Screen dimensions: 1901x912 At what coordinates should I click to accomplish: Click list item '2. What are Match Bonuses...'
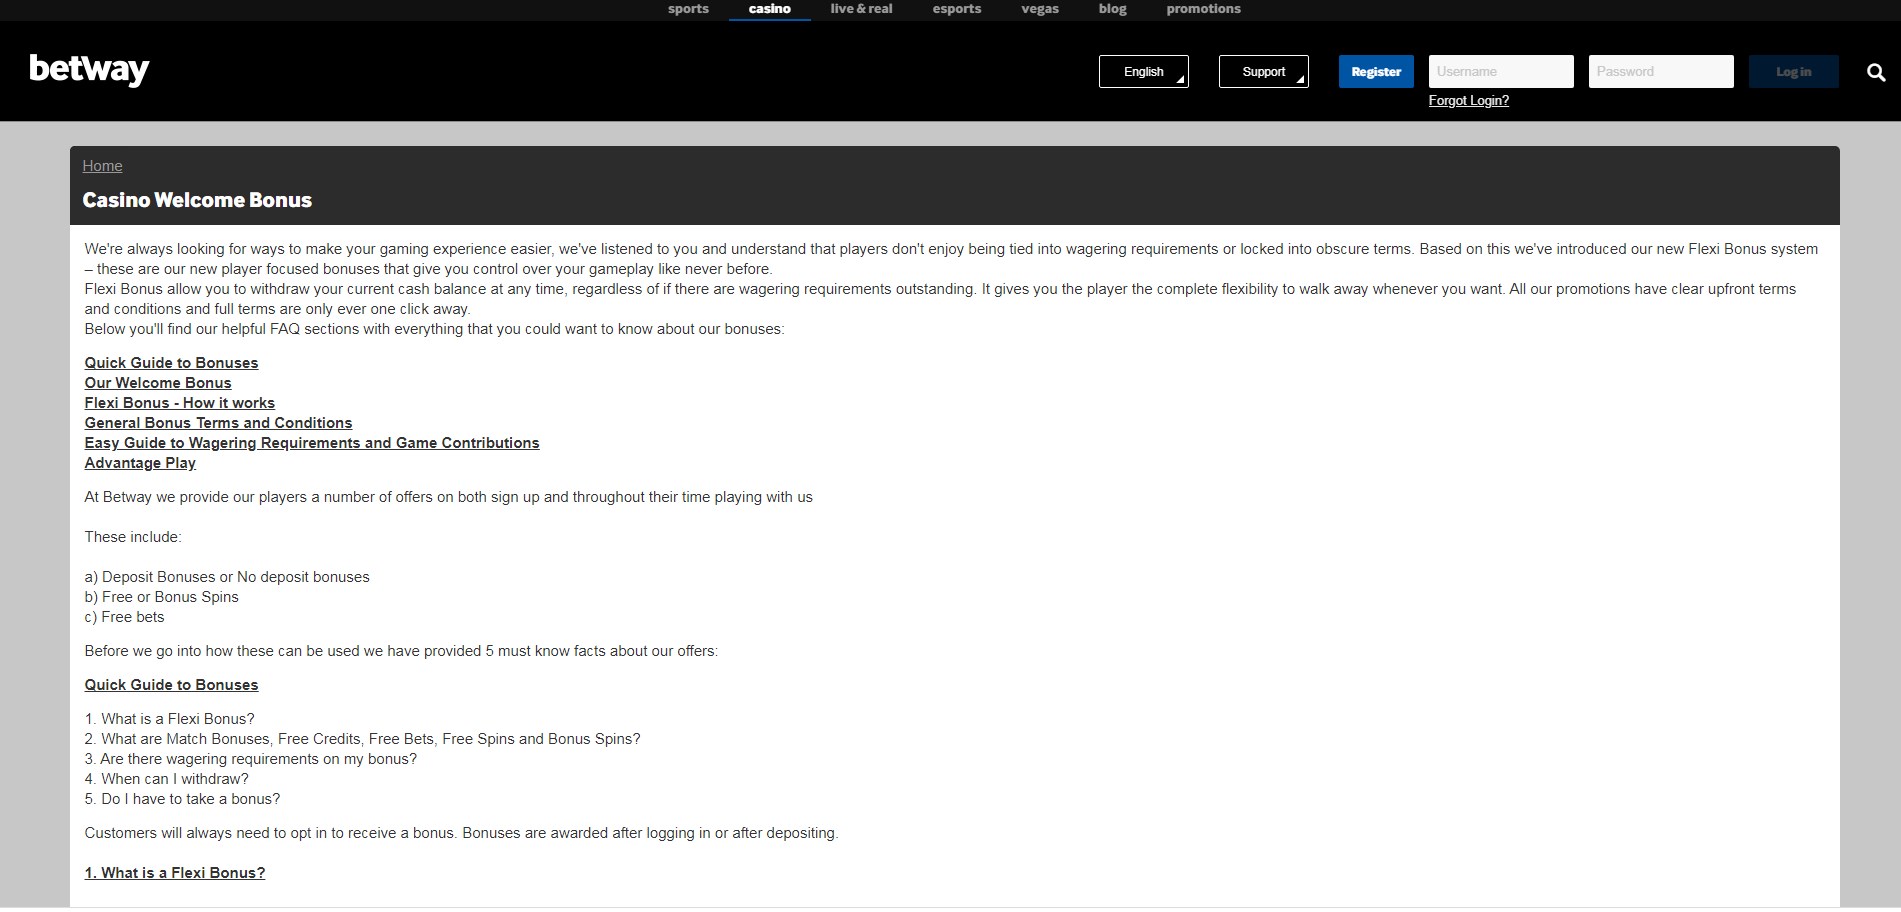tap(363, 739)
